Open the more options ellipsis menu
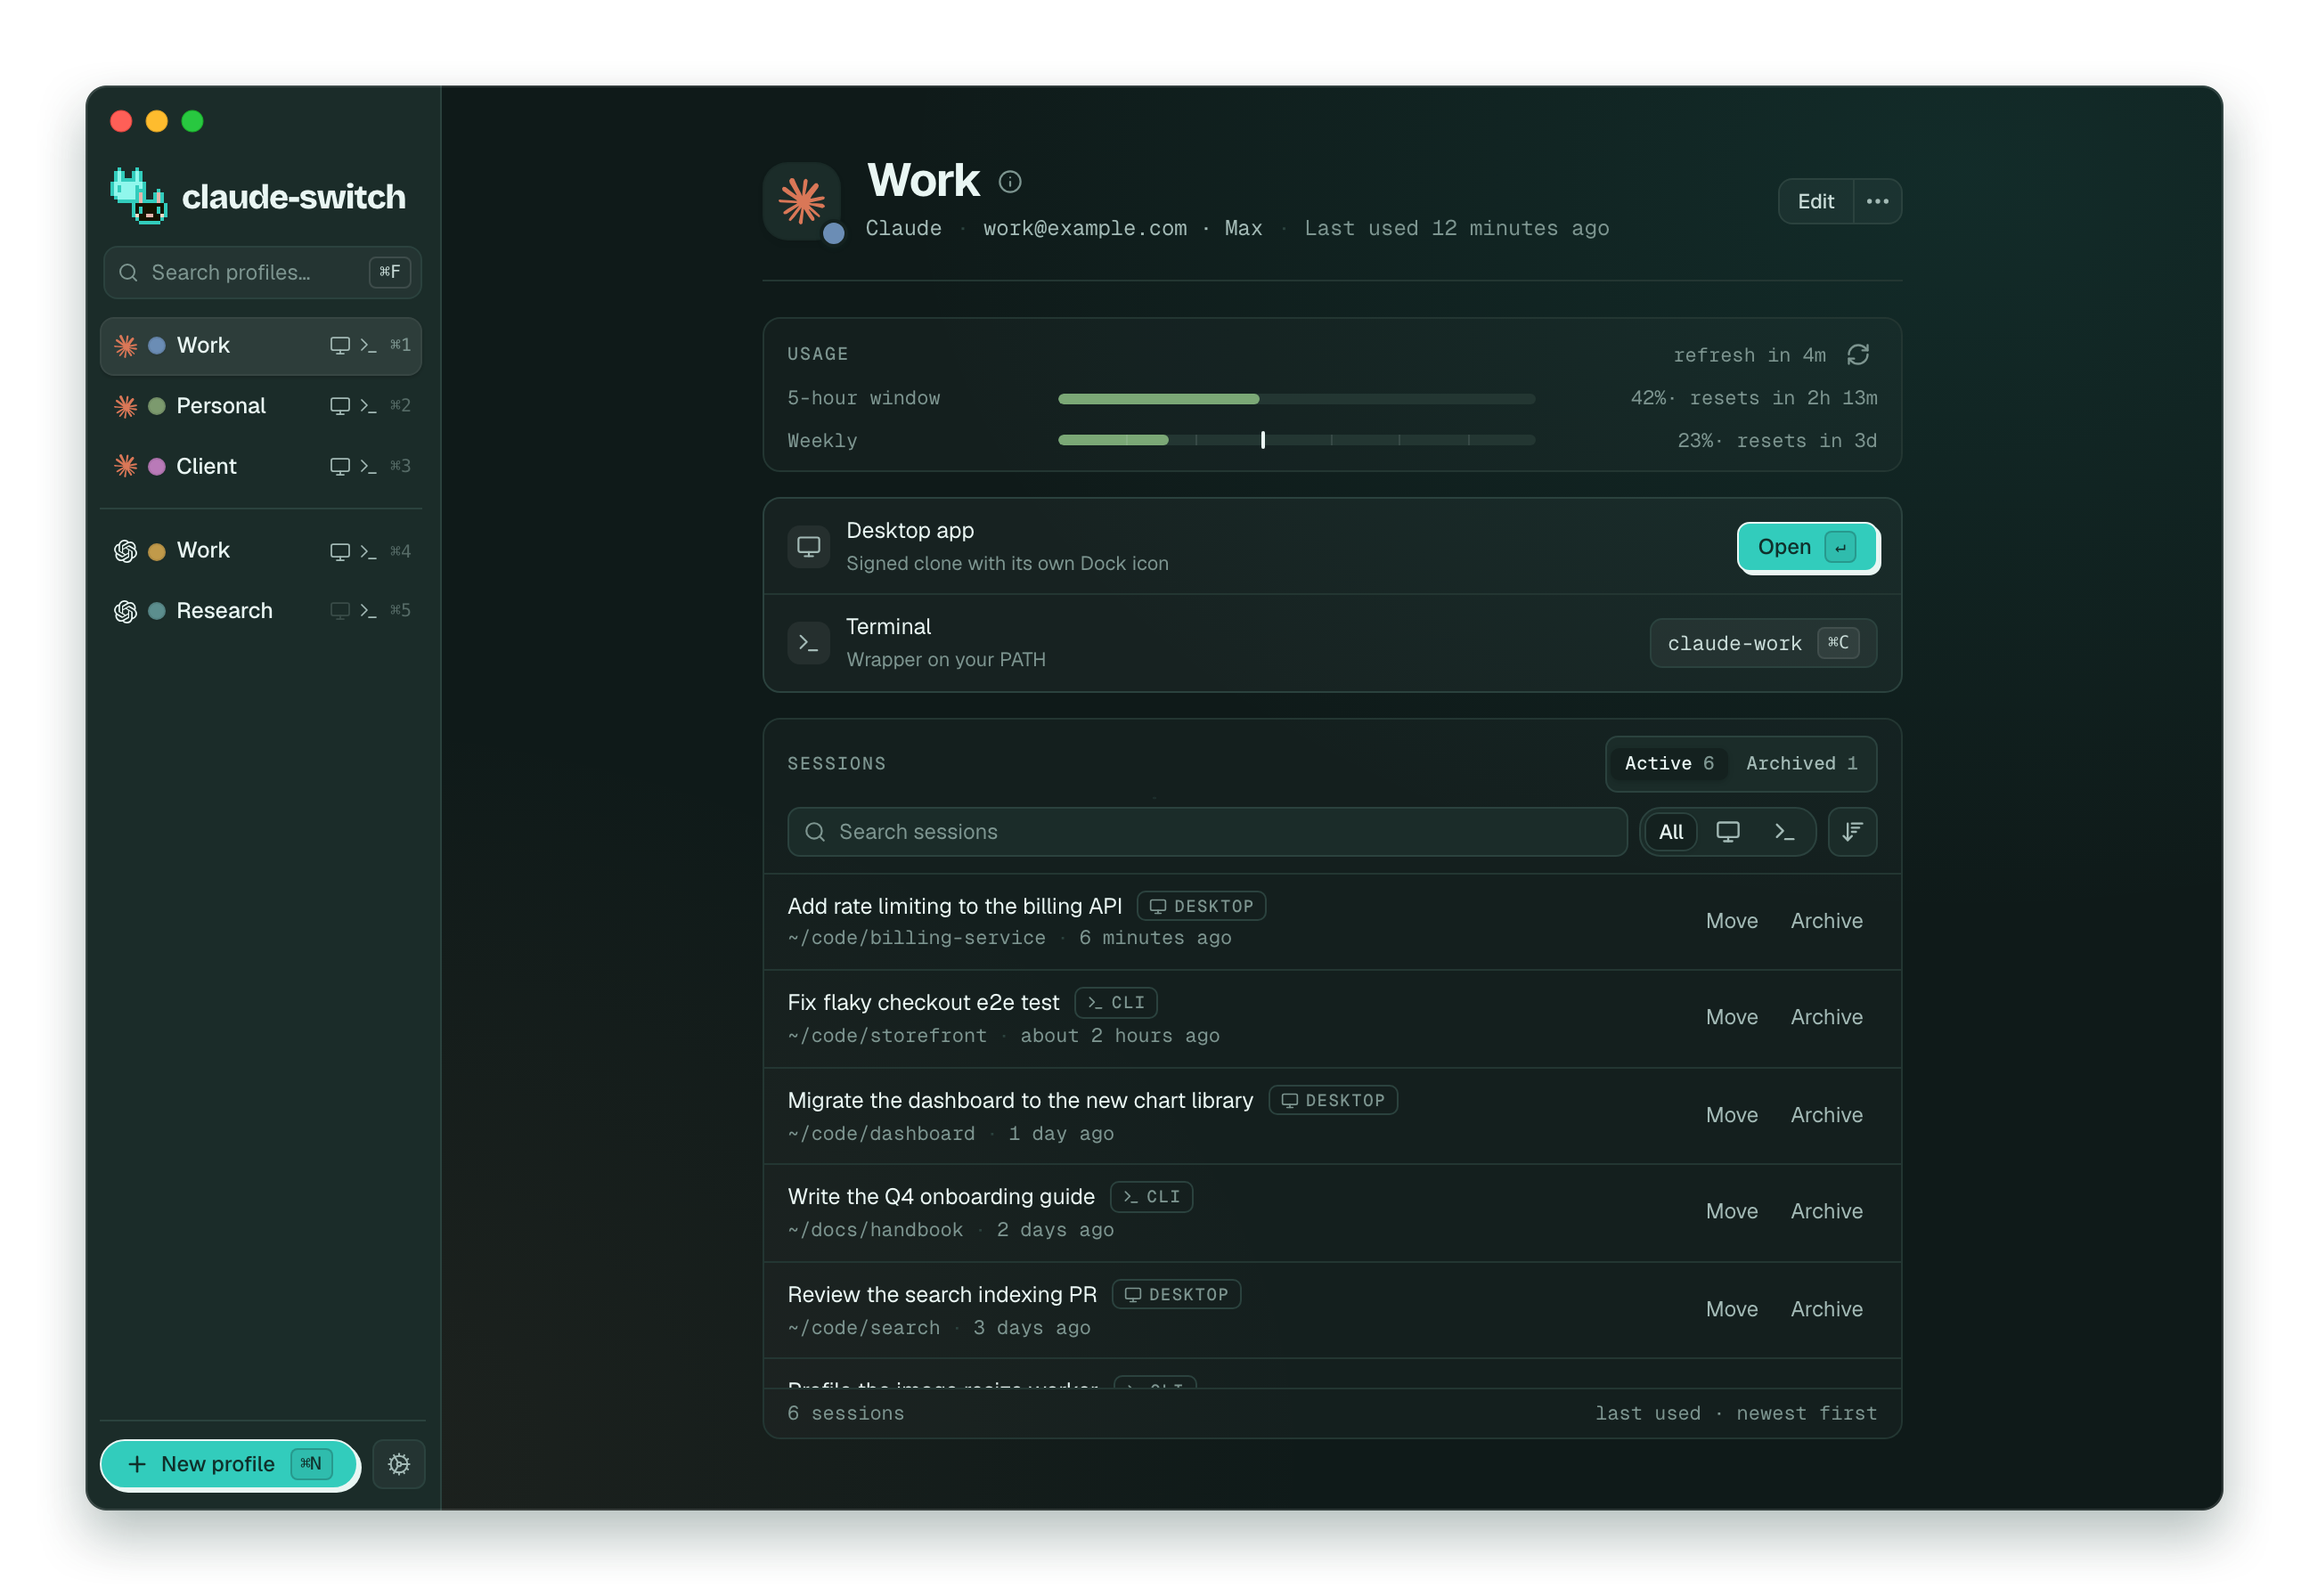Viewport: 2309px width, 1596px height. [x=1877, y=202]
